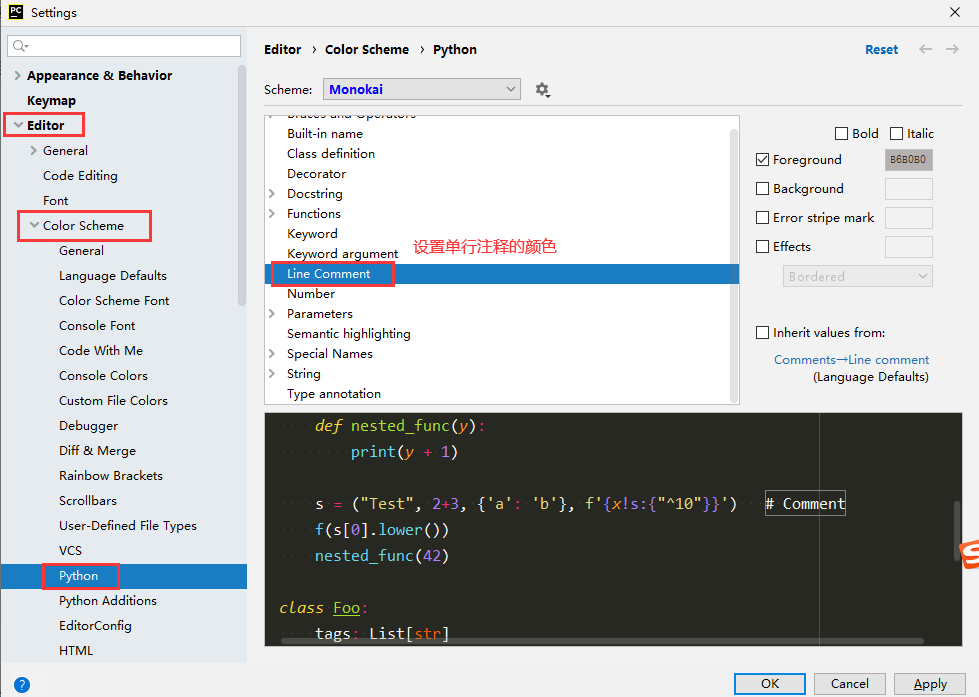Image resolution: width=979 pixels, height=697 pixels.
Task: Check Inherit values from checkbox
Action: (762, 333)
